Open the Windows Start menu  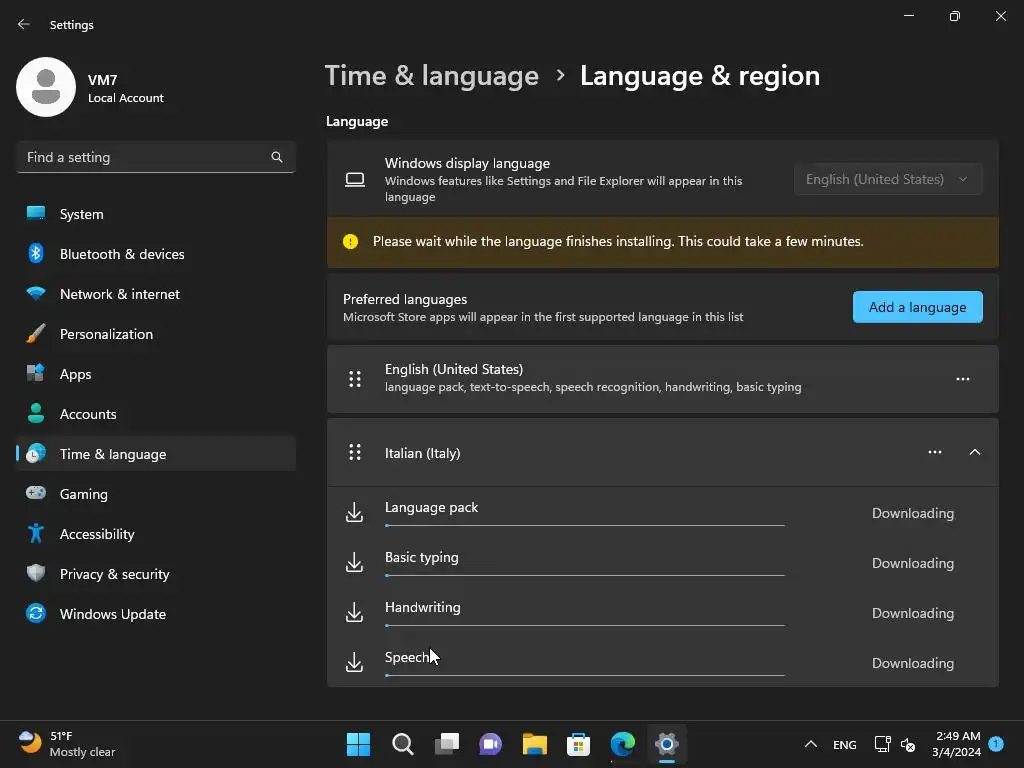(x=358, y=744)
